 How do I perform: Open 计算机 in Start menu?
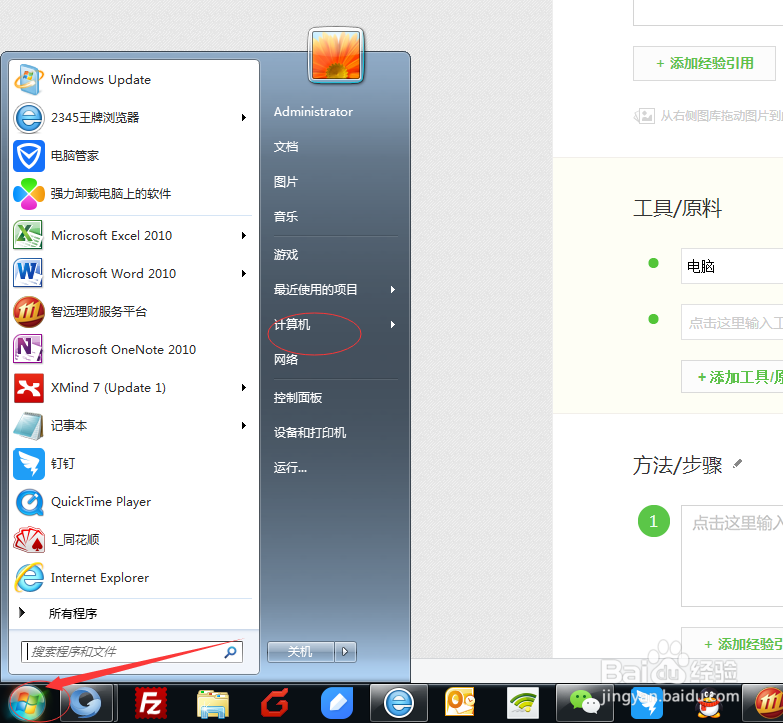click(x=292, y=325)
